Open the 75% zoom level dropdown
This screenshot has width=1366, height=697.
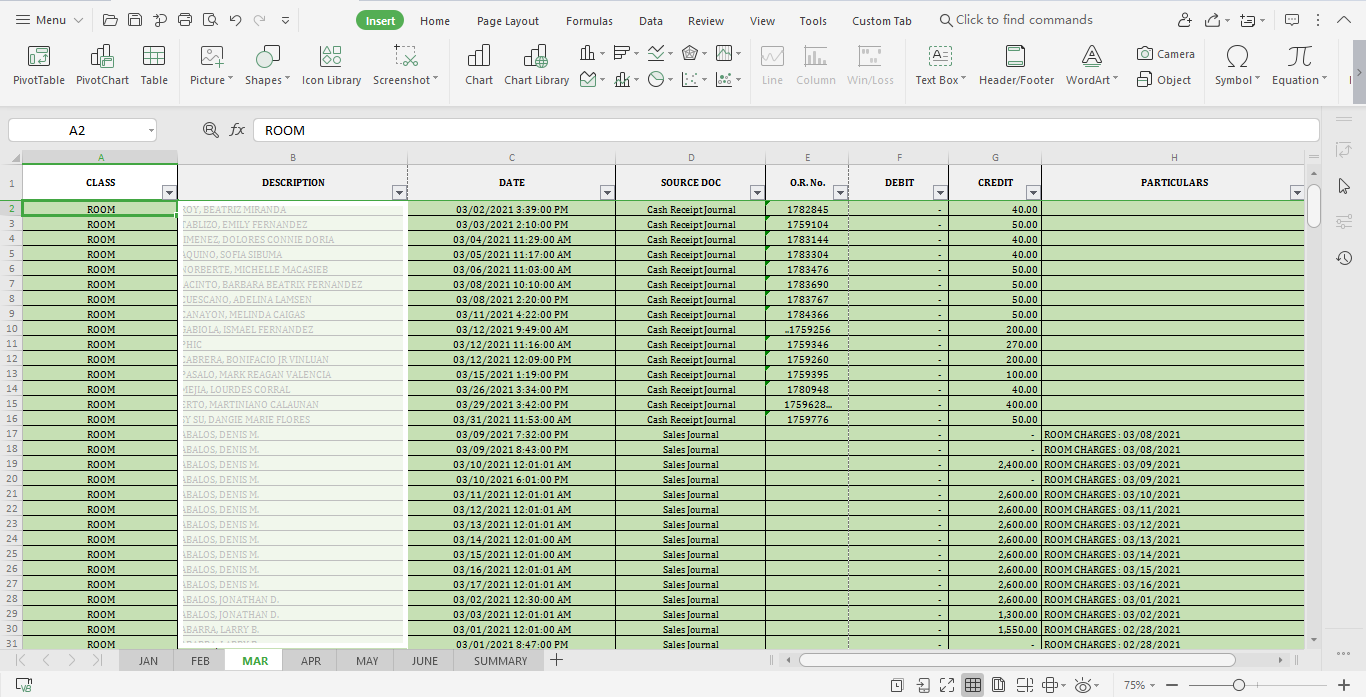tap(1141, 685)
